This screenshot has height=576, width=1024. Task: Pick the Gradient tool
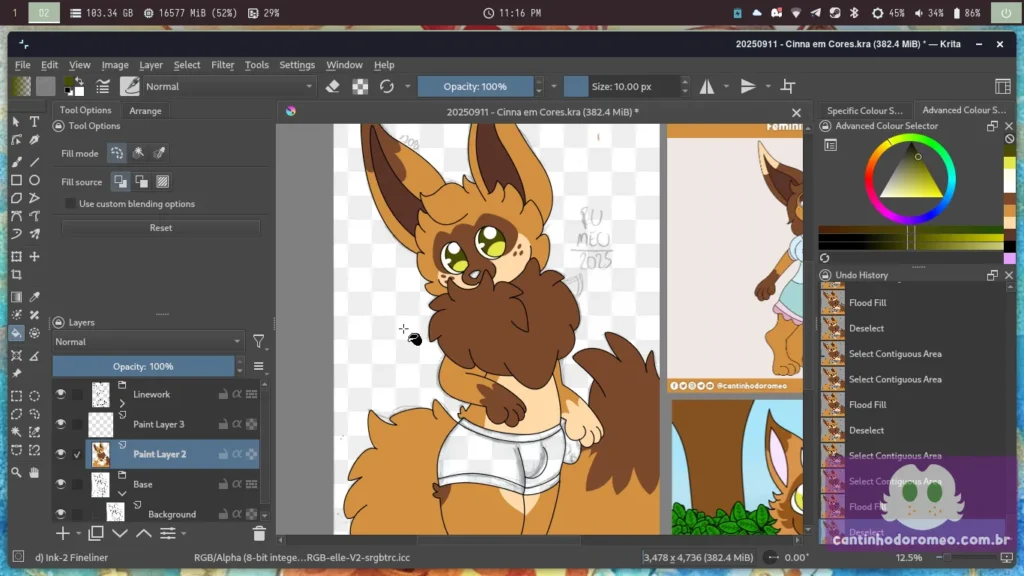[16, 297]
